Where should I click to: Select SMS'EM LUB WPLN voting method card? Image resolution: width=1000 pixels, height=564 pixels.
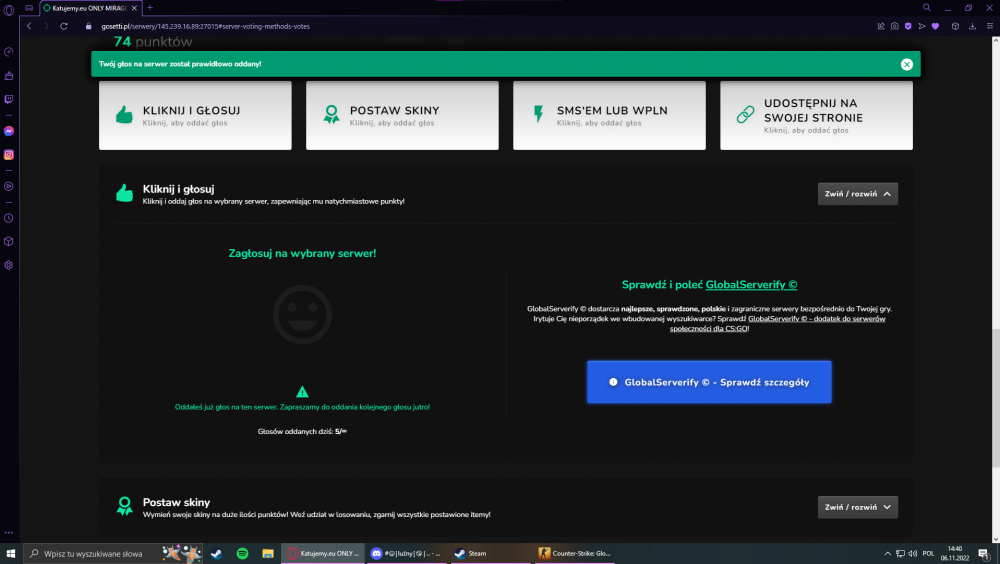pos(609,115)
